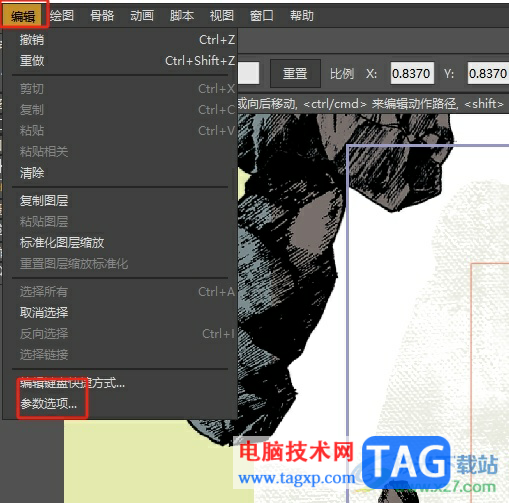Open the 窗口 menu
The image size is (509, 503).
(x=262, y=16)
